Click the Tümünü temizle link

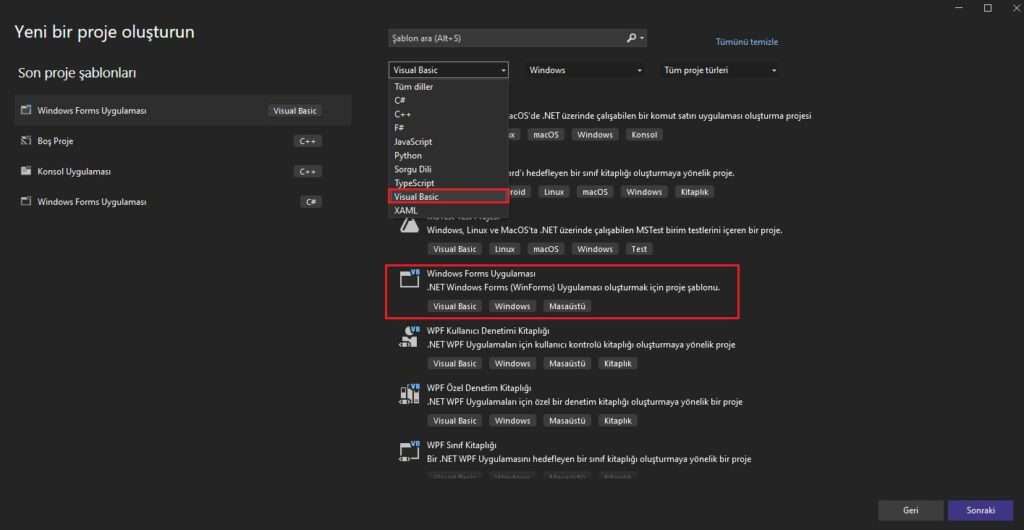click(746, 42)
